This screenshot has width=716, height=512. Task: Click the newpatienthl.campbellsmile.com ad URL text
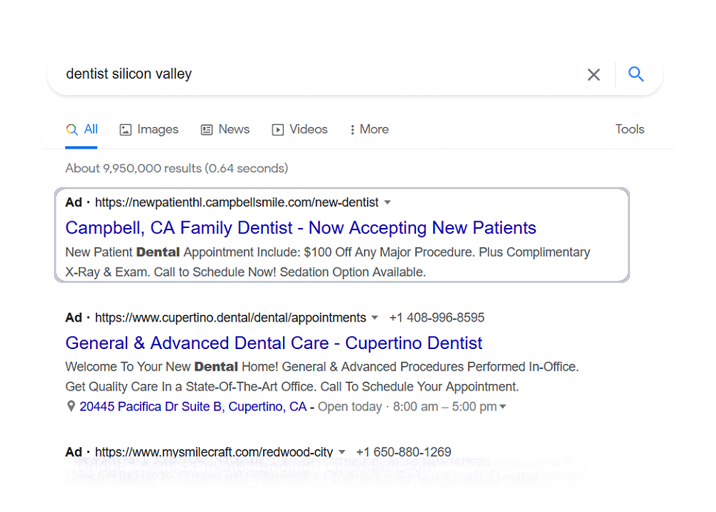237,202
